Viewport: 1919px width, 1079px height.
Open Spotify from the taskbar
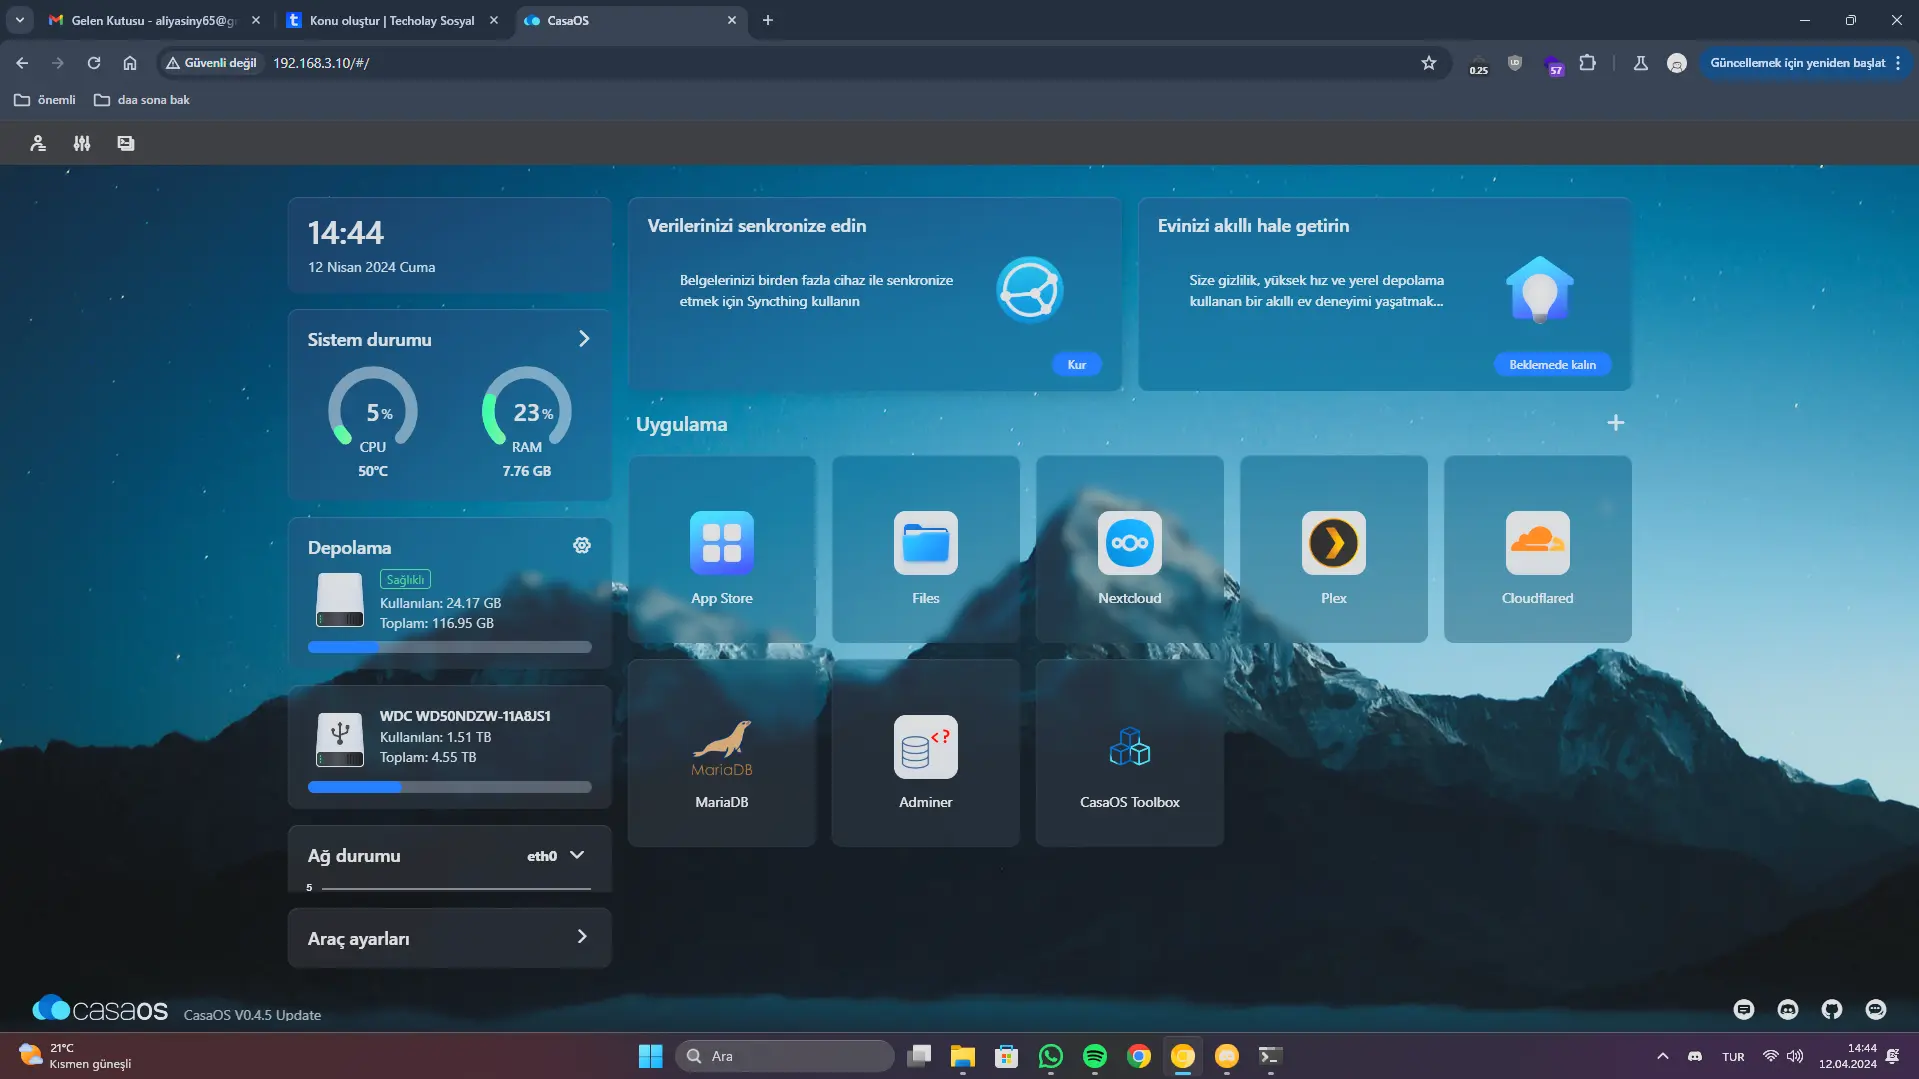[x=1095, y=1056]
